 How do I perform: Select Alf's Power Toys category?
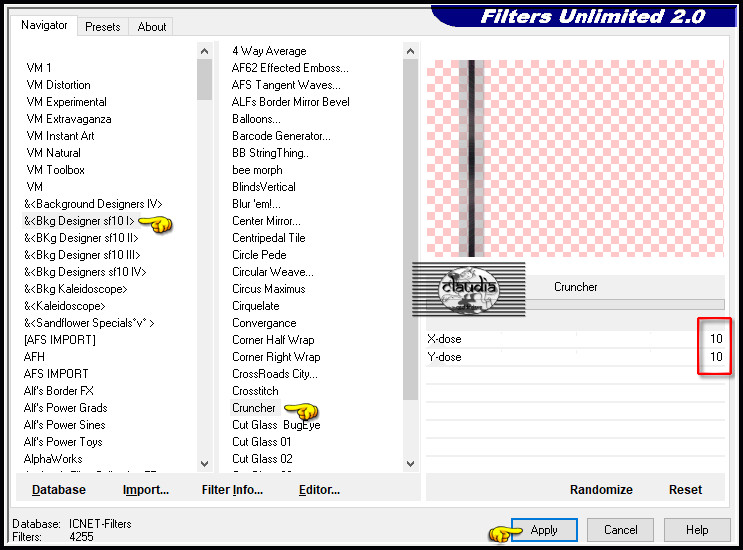(x=63, y=442)
